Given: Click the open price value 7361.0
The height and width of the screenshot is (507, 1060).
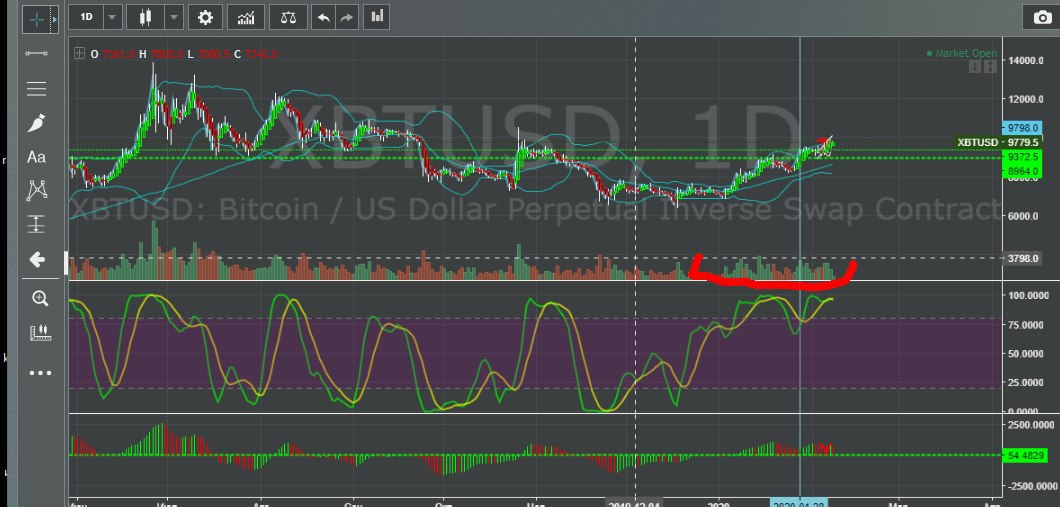Looking at the screenshot, I should 119,53.
